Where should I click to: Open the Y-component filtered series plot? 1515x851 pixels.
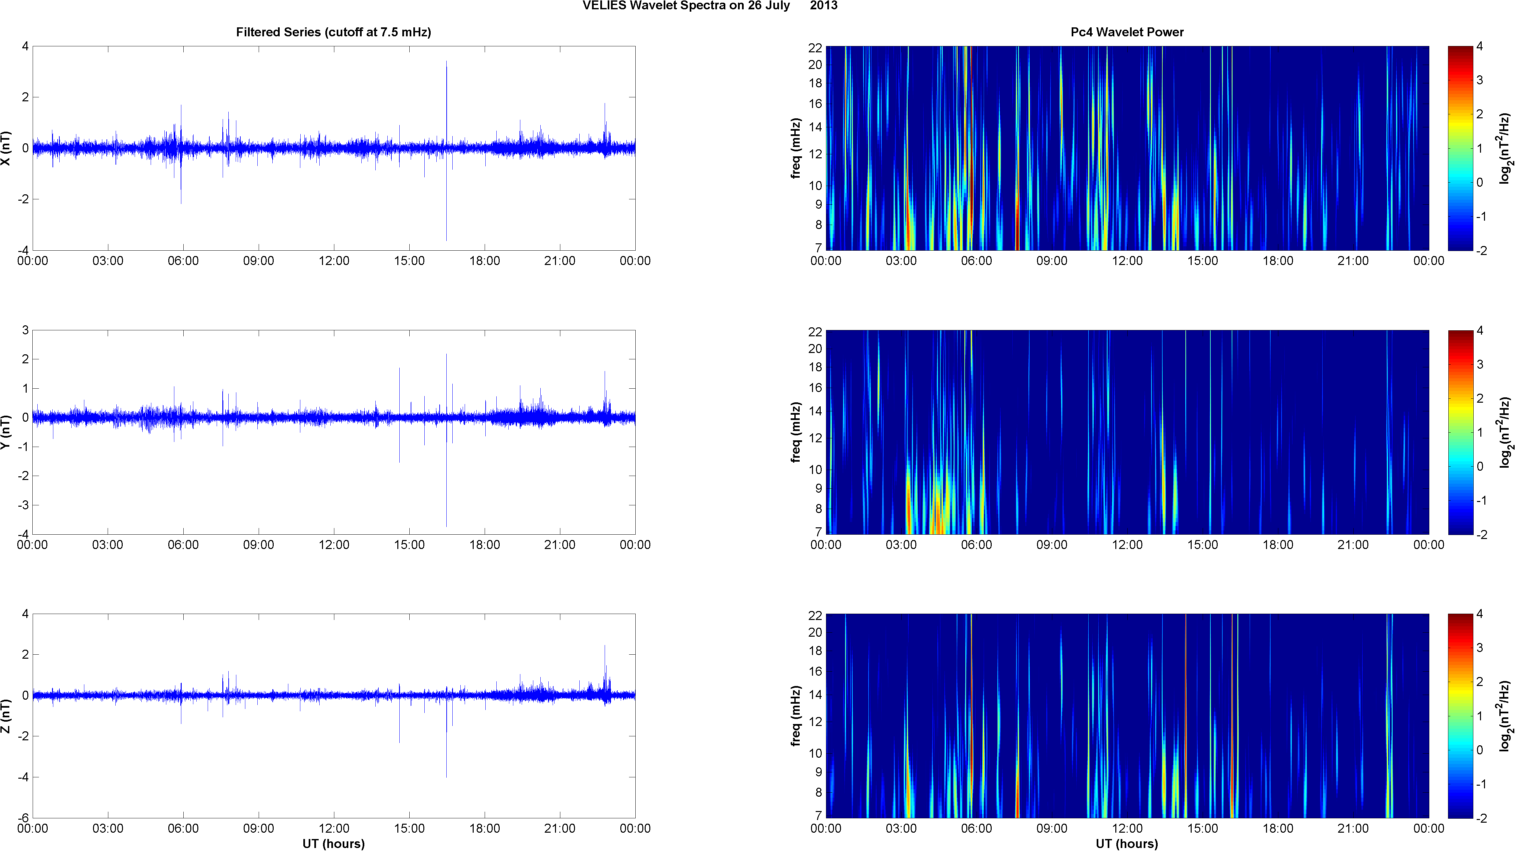point(334,432)
